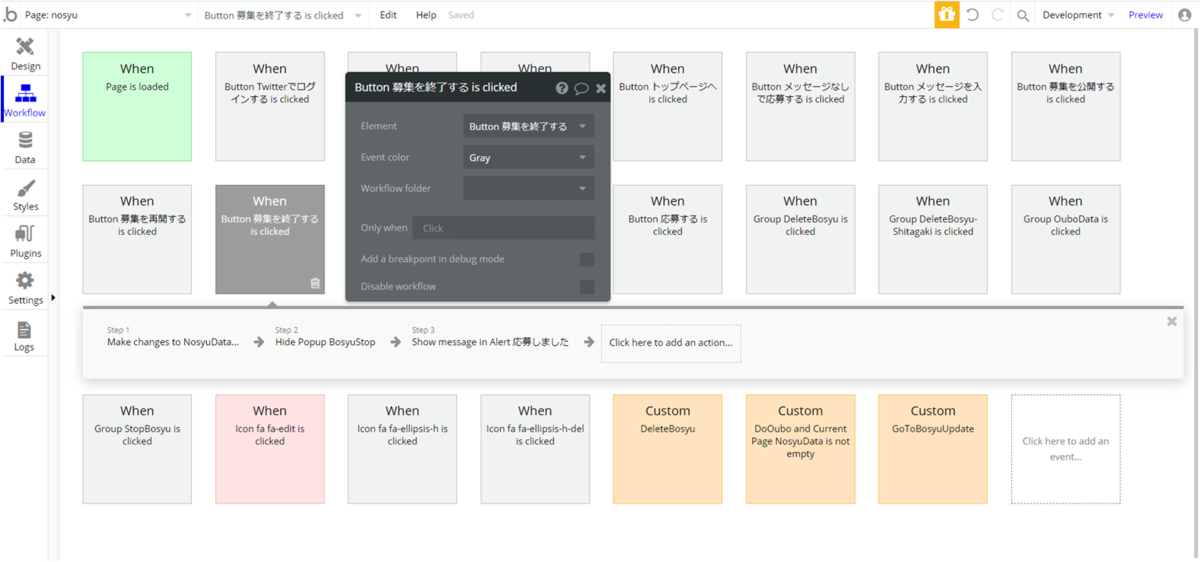Click the undo arrow icon
Image resolution: width=1200 pixels, height=562 pixels.
972,15
